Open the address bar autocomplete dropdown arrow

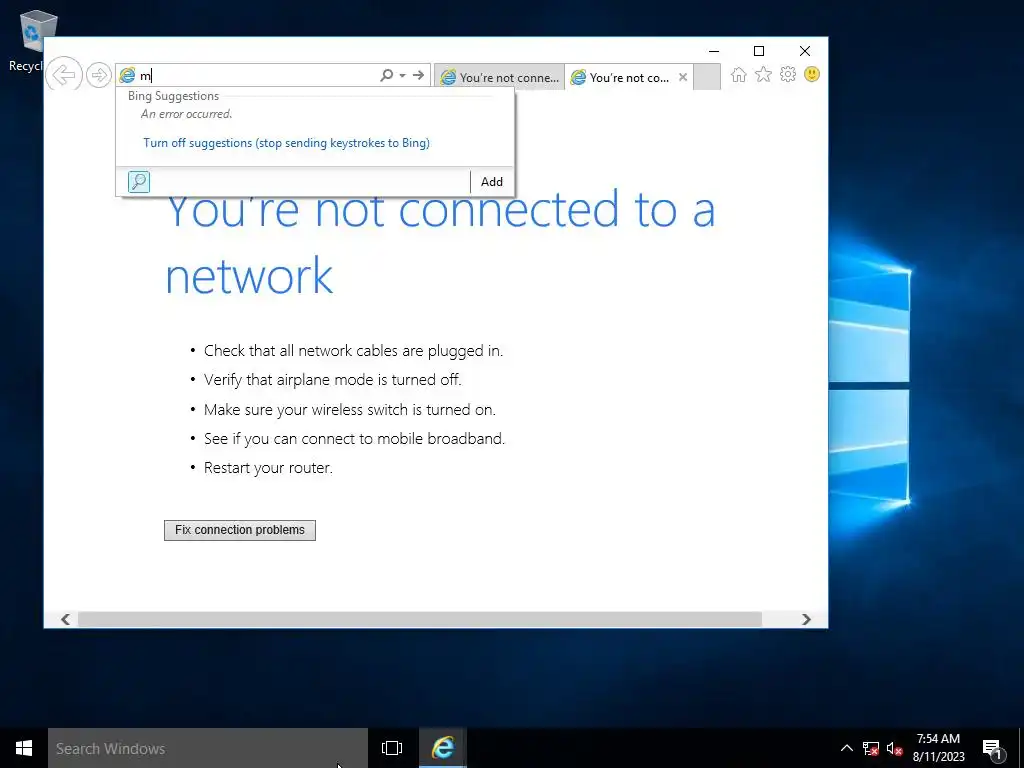[402, 75]
